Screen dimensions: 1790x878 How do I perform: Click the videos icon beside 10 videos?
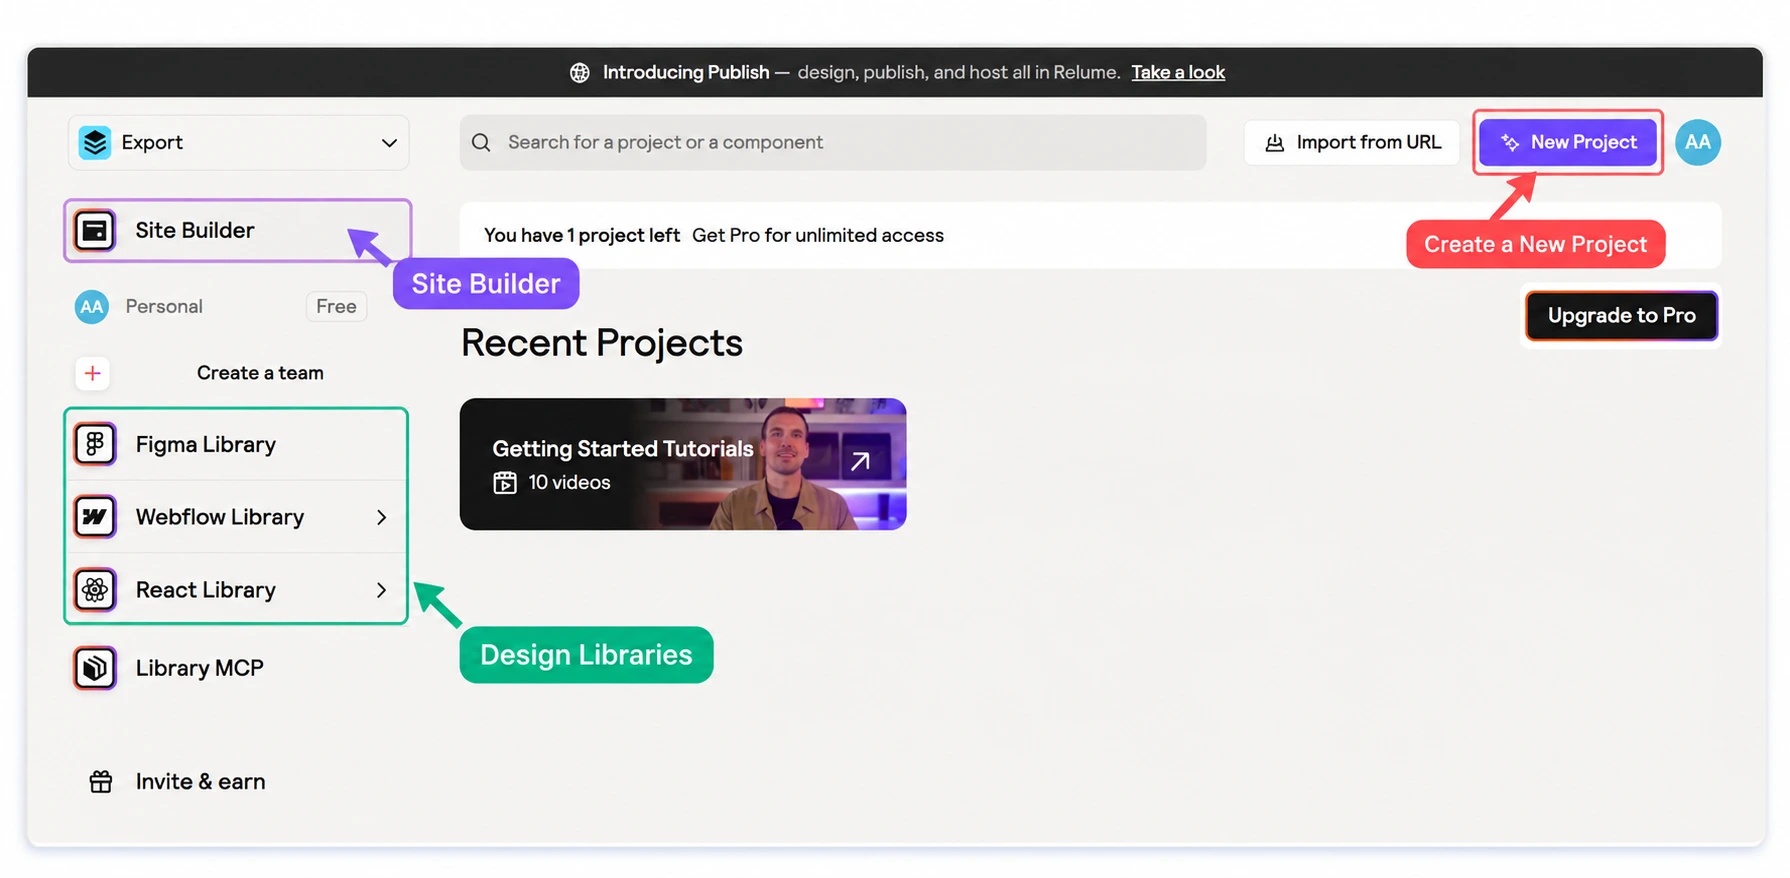click(x=505, y=483)
